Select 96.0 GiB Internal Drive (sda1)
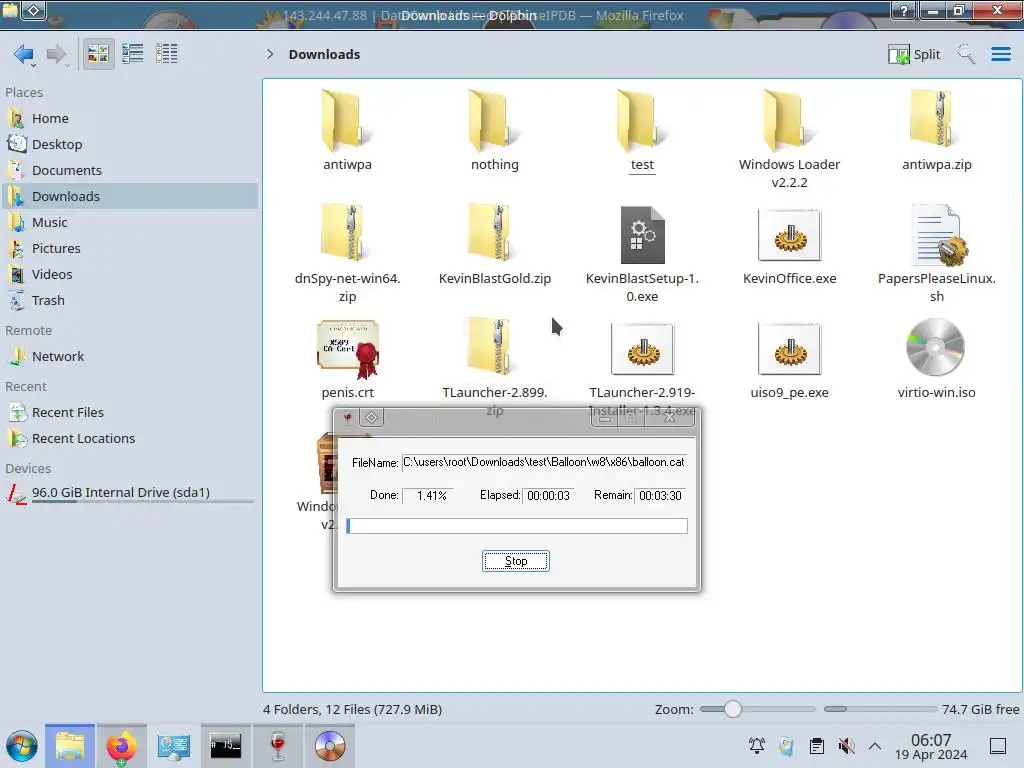Screen dimensions: 1024x768 130,493
